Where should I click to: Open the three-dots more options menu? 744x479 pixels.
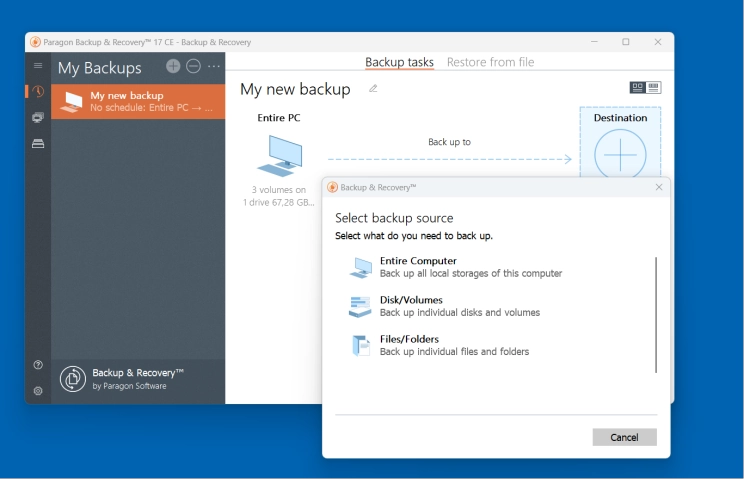tap(214, 66)
